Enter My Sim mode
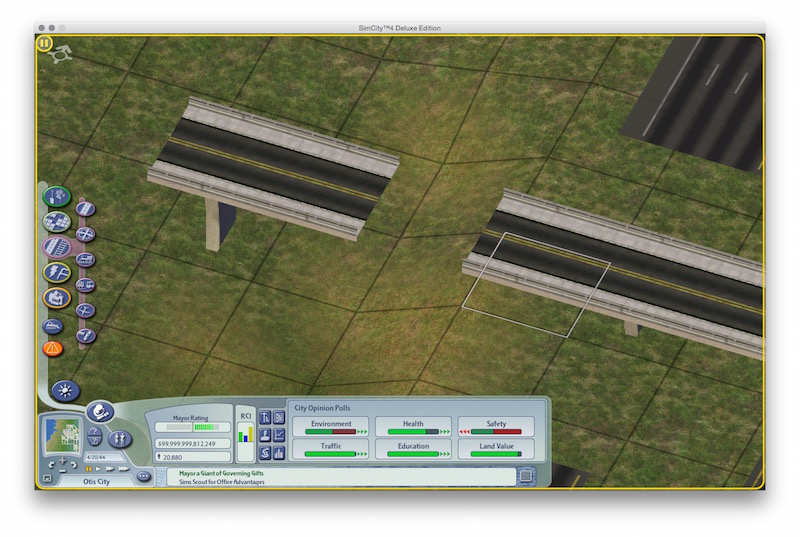This screenshot has width=800, height=537. tap(120, 439)
